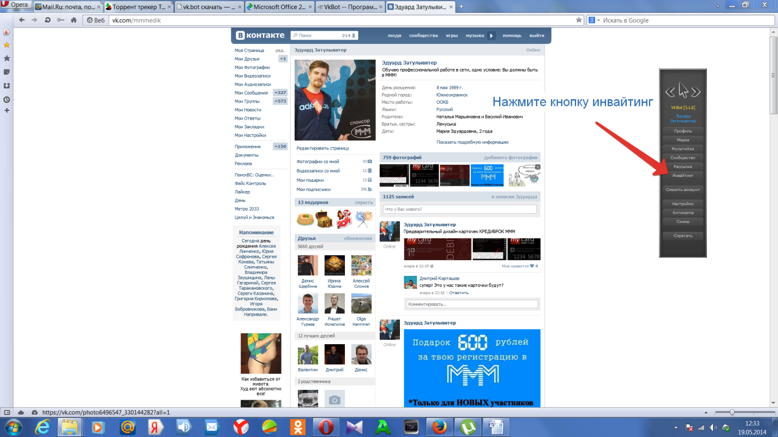Image resolution: width=778 pixels, height=437 pixels.
Task: Click browser Forward arrow
Action: [34, 20]
